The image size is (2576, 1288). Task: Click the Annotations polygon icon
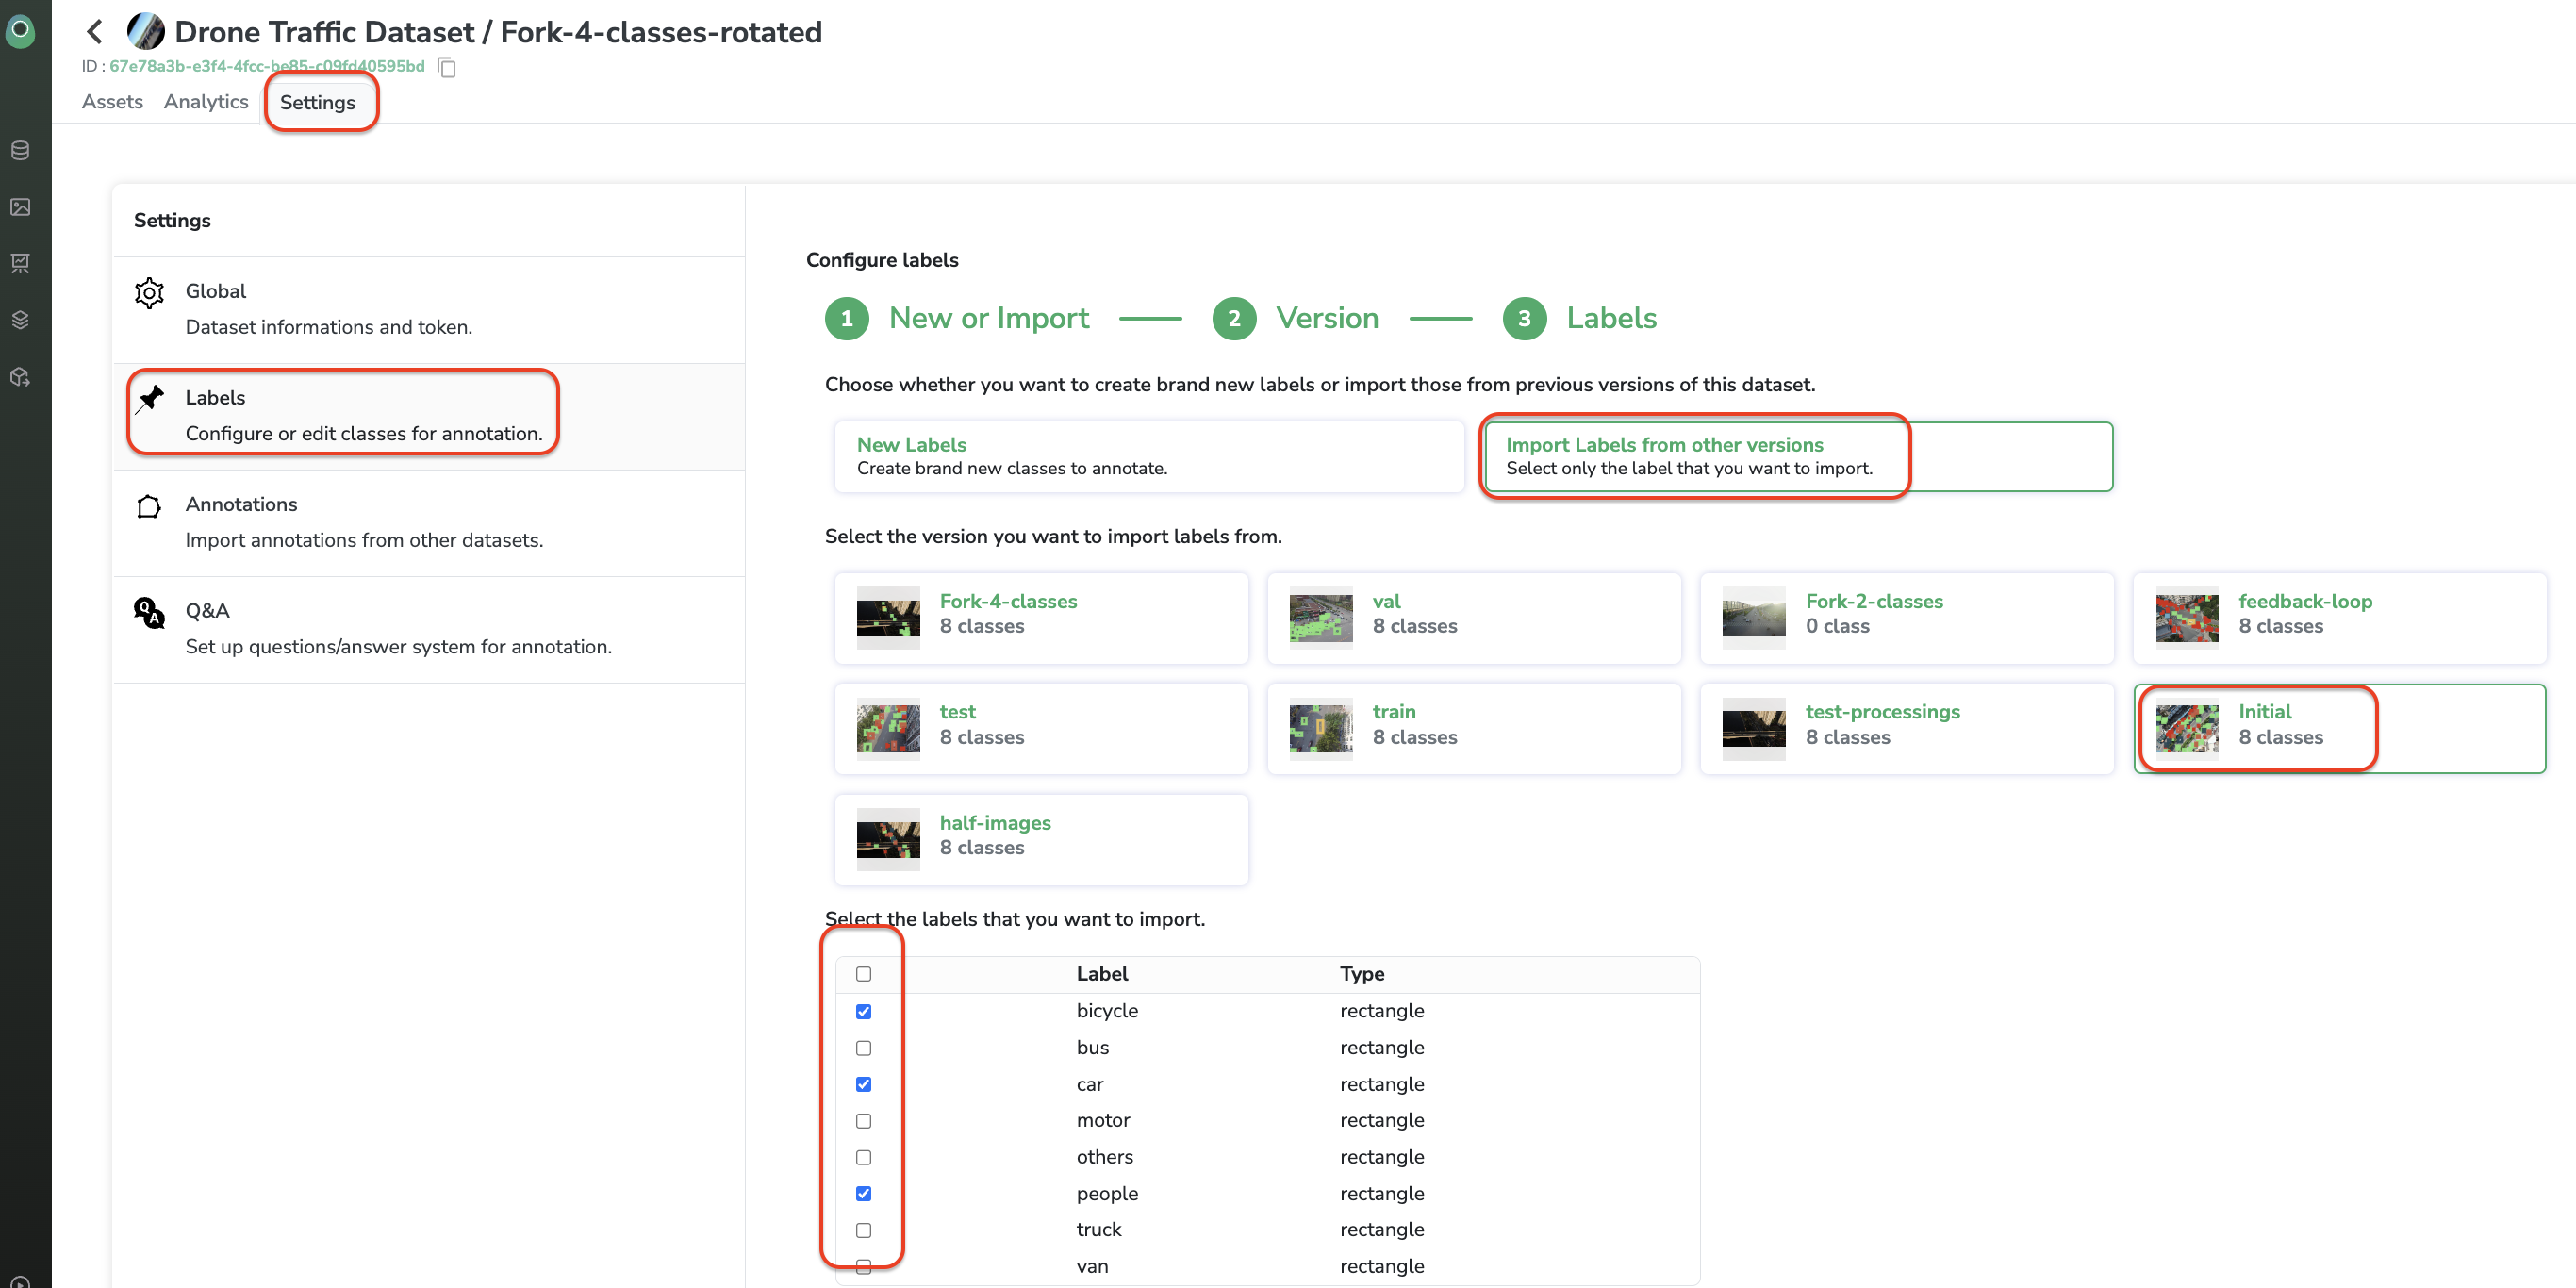149,506
